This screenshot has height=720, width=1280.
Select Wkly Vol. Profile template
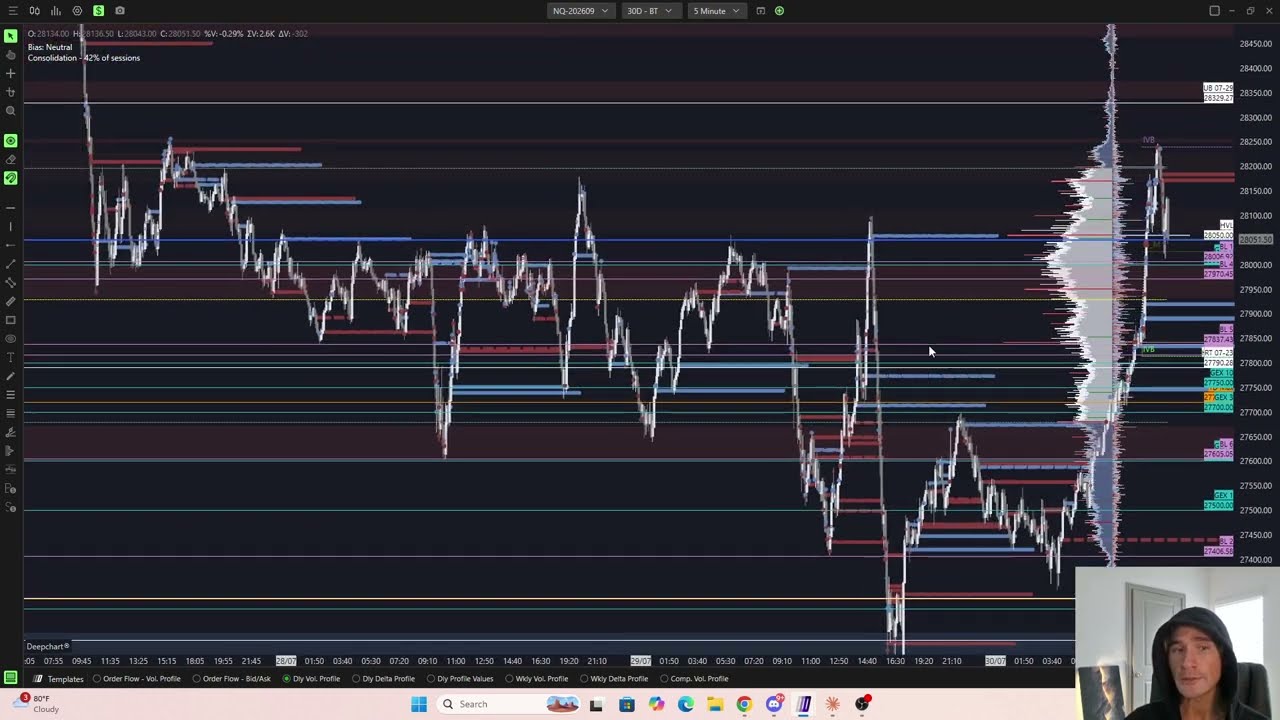[536, 679]
